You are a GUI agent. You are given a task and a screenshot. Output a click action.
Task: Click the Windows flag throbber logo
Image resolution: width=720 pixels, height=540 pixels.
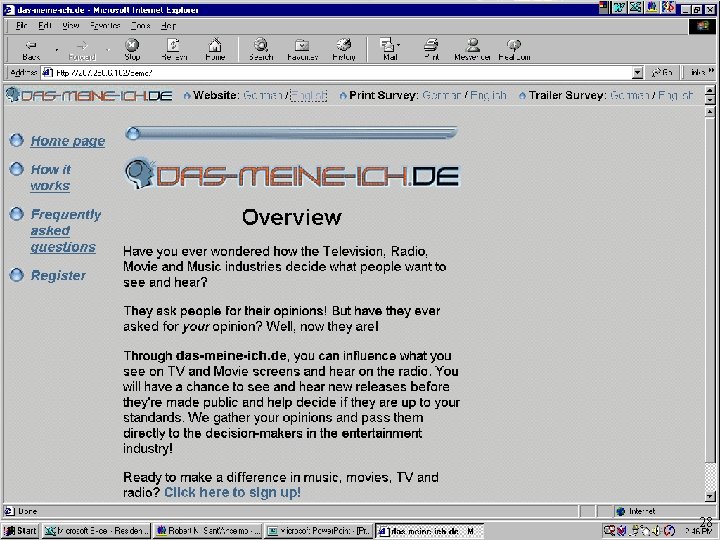[x=702, y=26]
